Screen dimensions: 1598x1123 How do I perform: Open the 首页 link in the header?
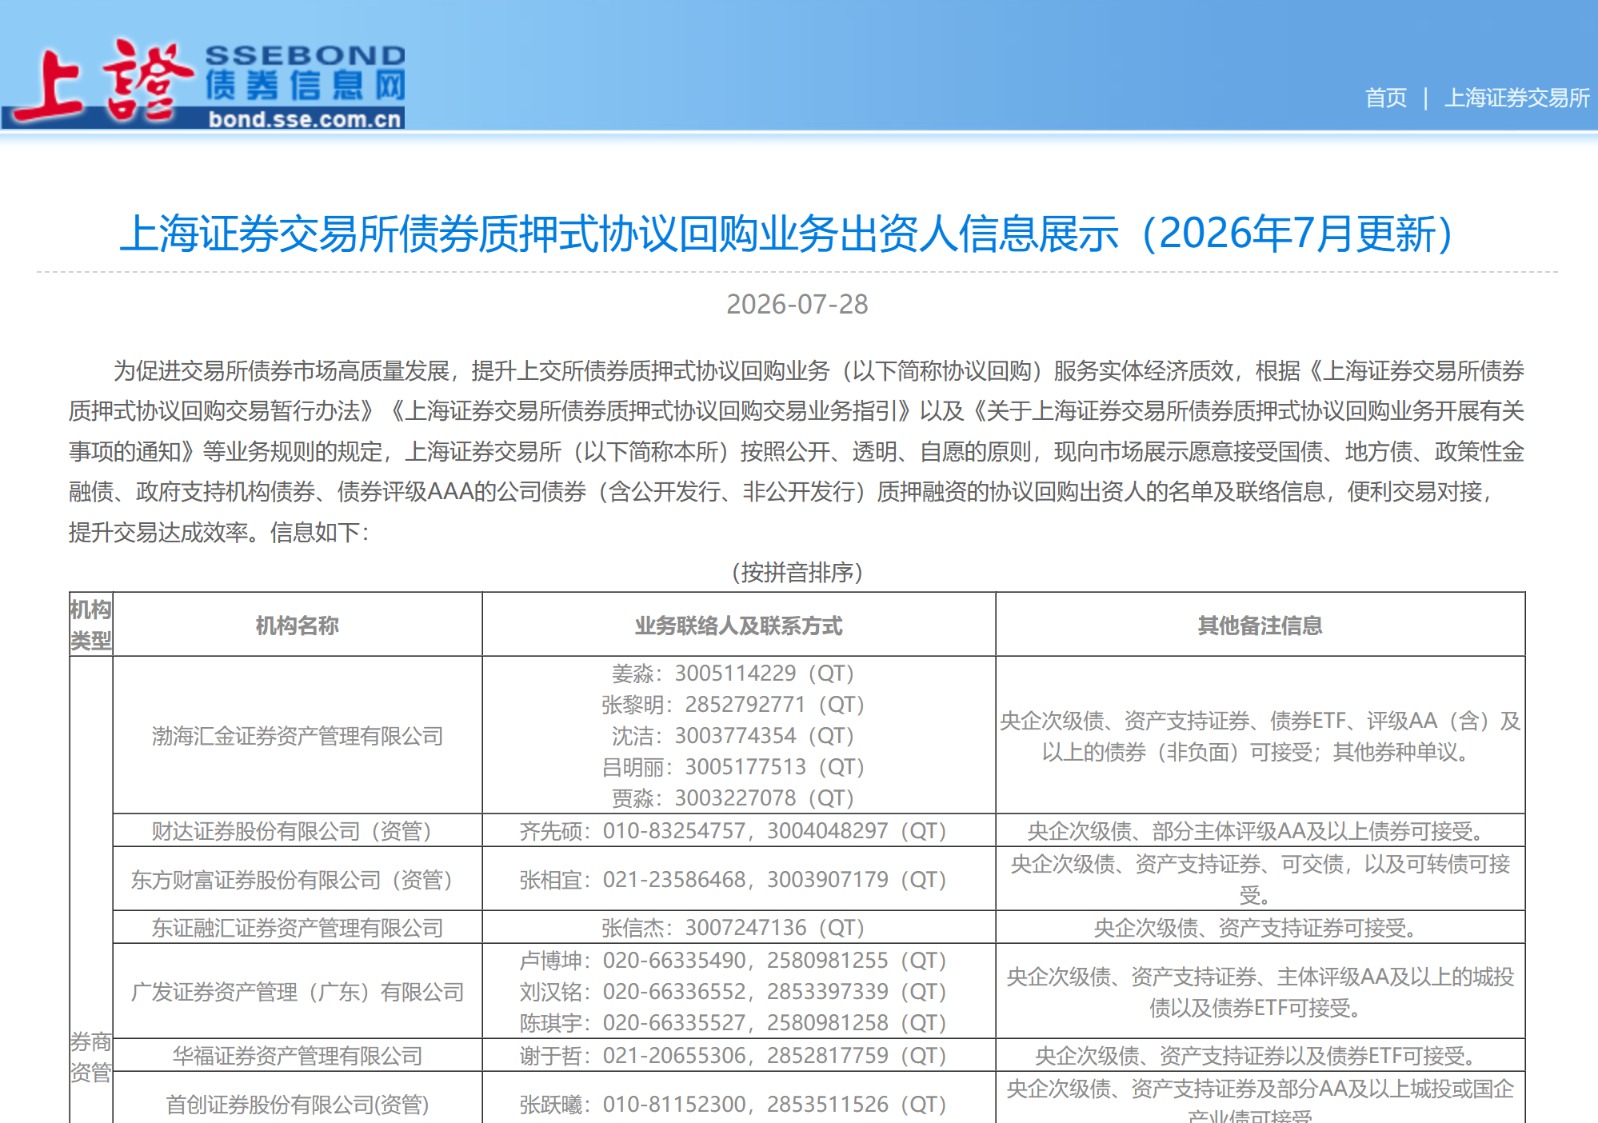pyautogui.click(x=1385, y=98)
